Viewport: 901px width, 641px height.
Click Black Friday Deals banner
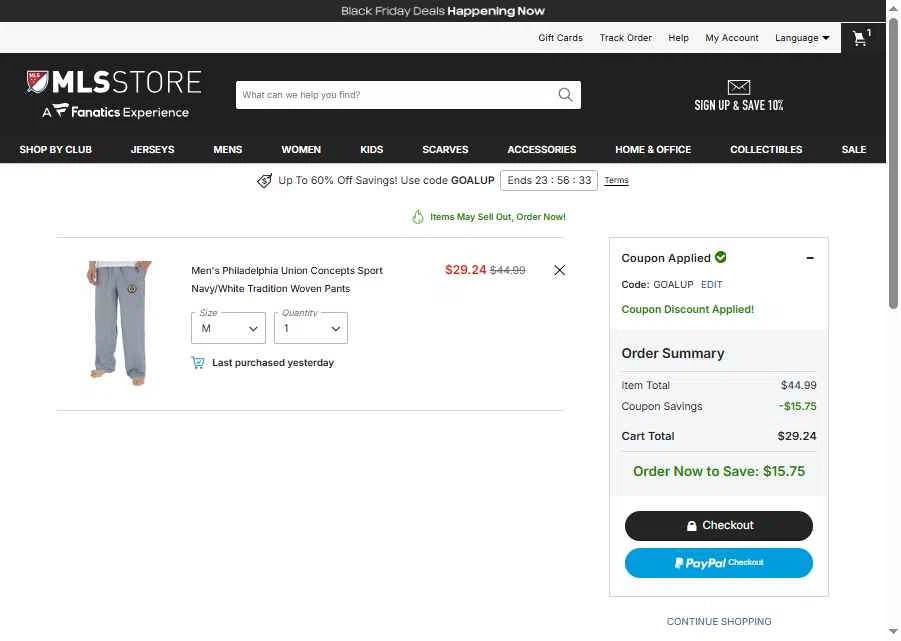[442, 11]
